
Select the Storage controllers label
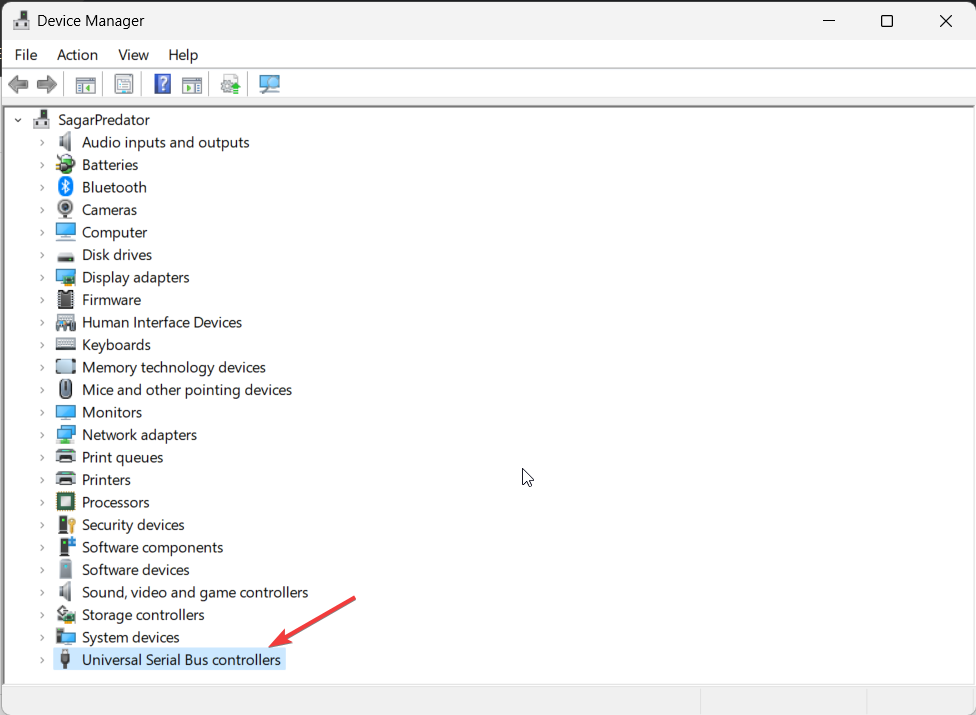tap(143, 615)
